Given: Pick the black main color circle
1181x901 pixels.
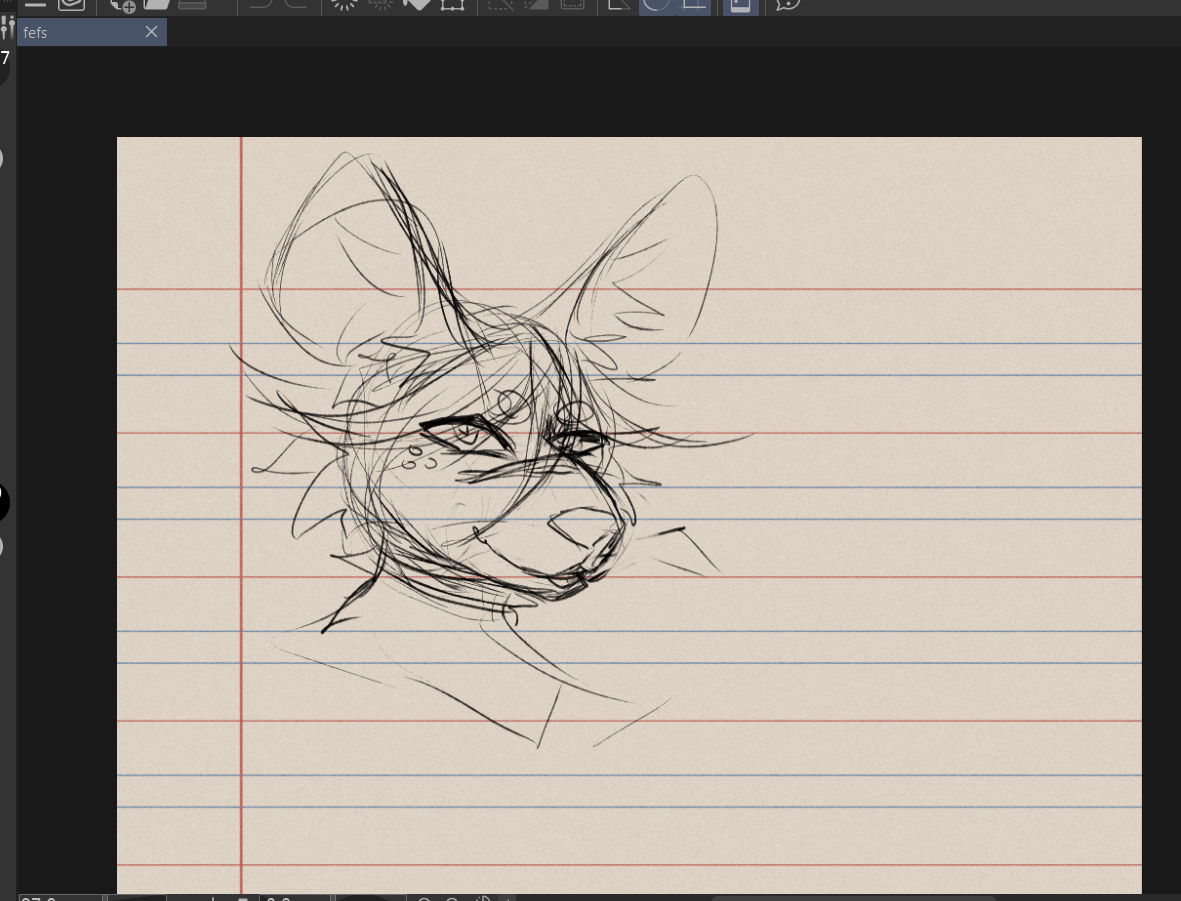Looking at the screenshot, I should 3,502.
